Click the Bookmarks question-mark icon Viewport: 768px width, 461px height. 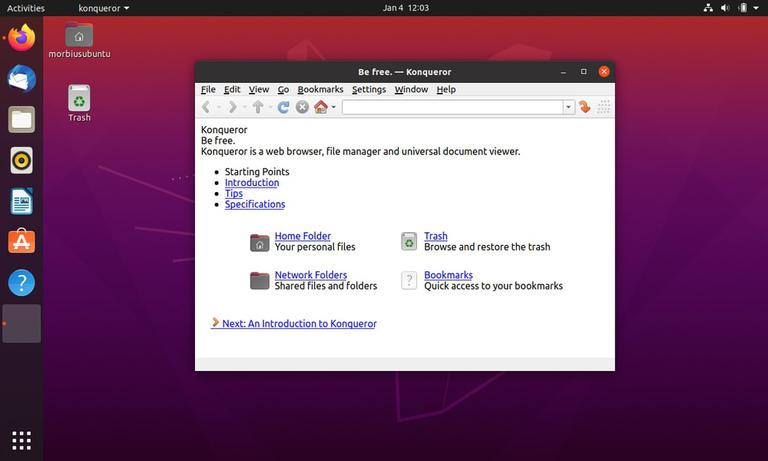(x=409, y=281)
